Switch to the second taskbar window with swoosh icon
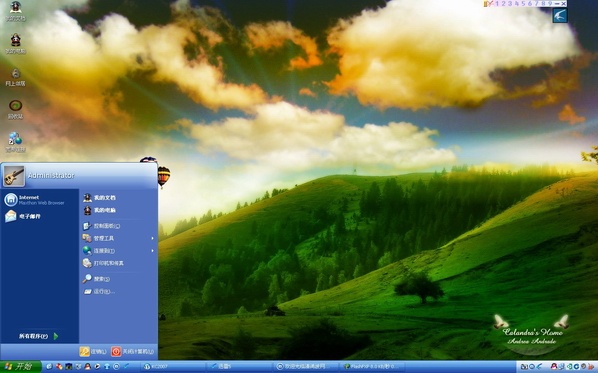Viewport: 598px width, 373px height. [x=240, y=367]
